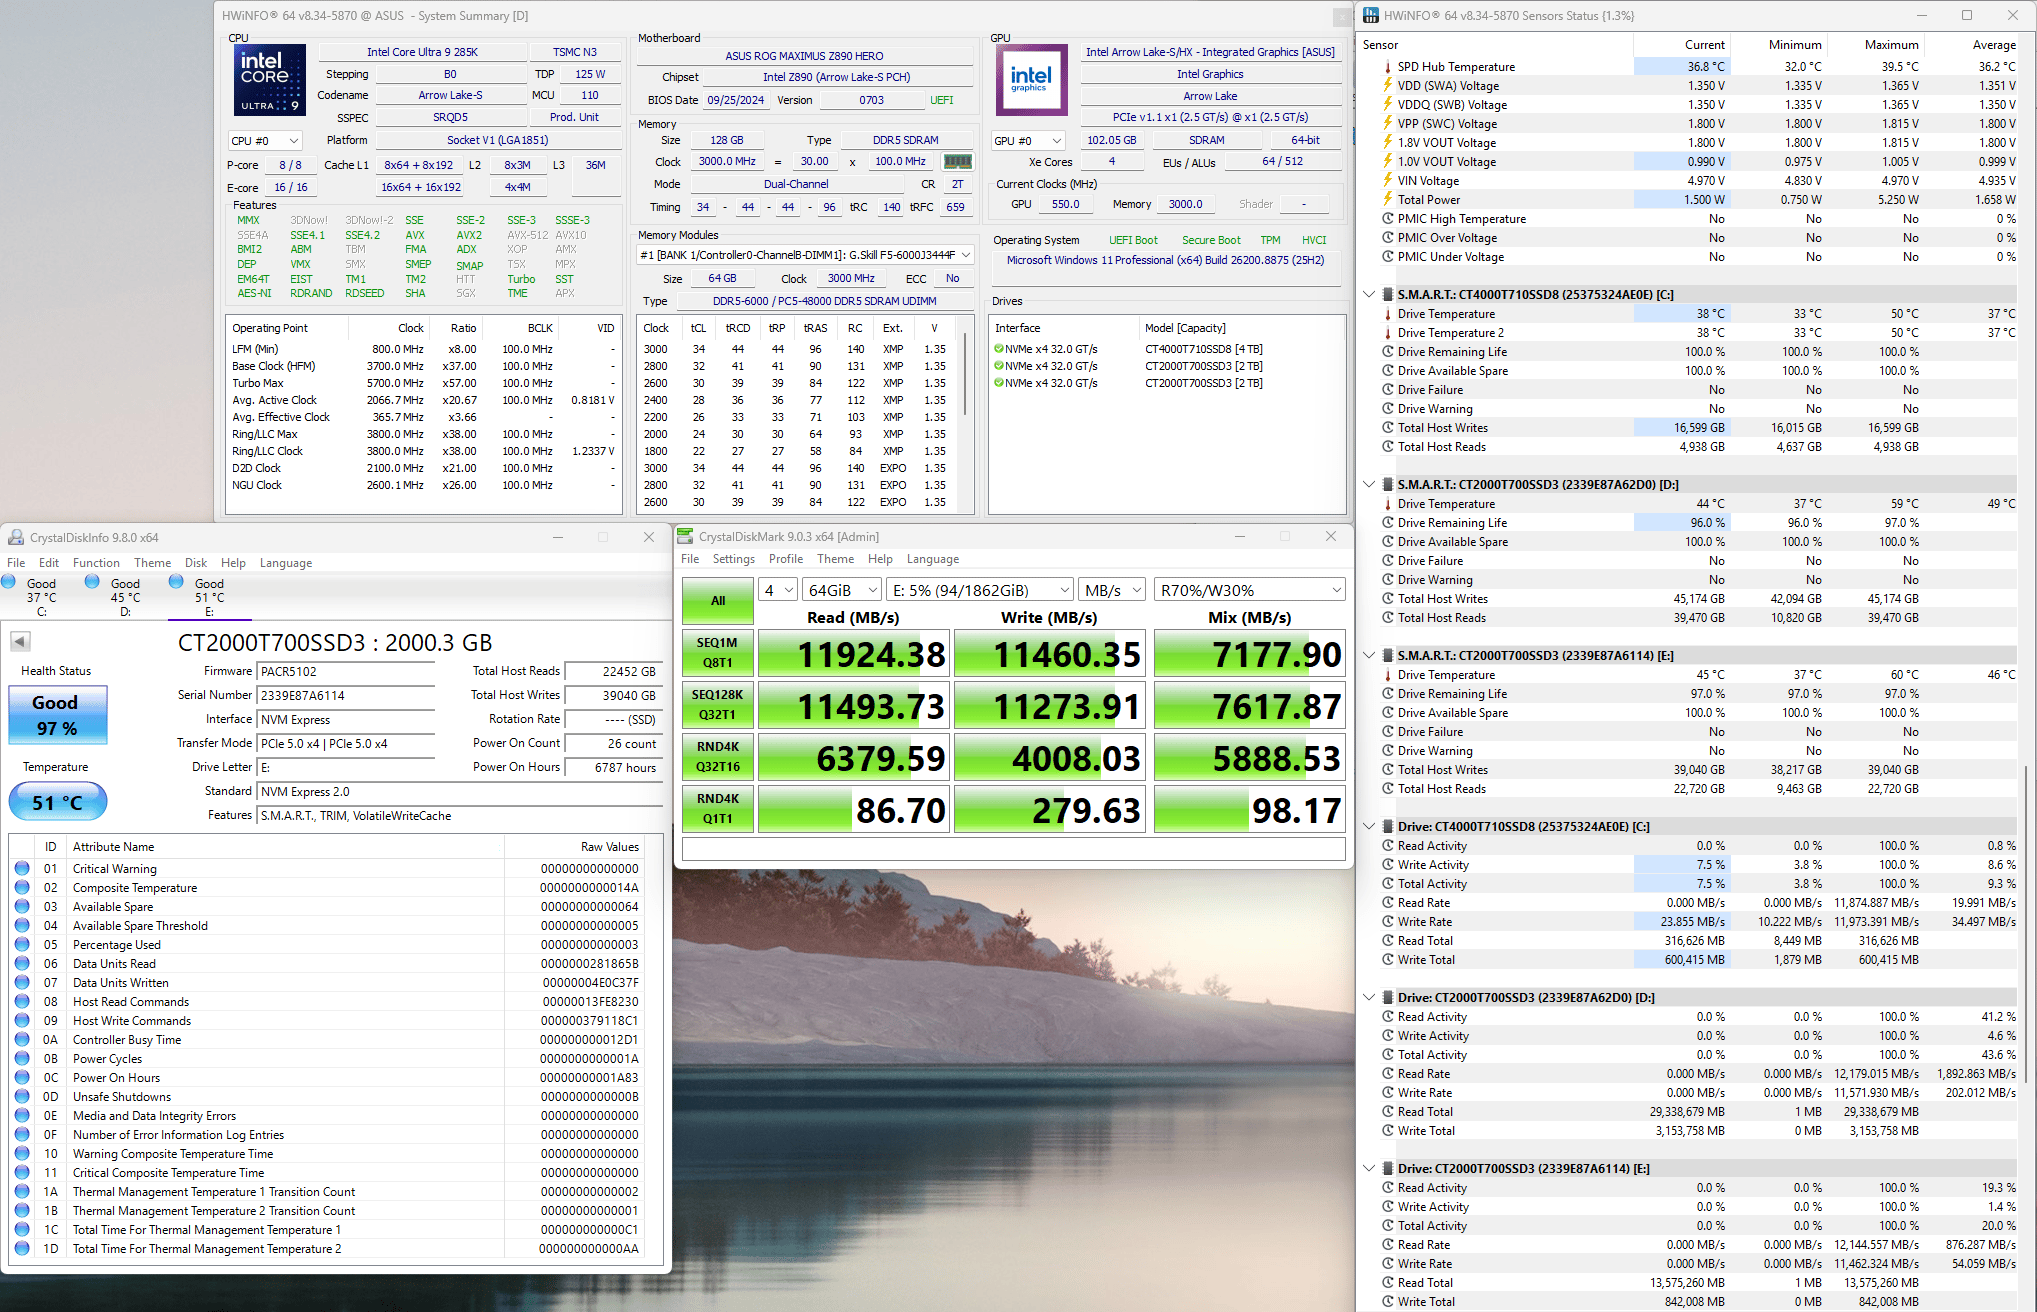Click the drive icon for Drive CT2000T700SSD3 [E:] activity
The height and width of the screenshot is (1312, 2037).
[x=1388, y=1169]
